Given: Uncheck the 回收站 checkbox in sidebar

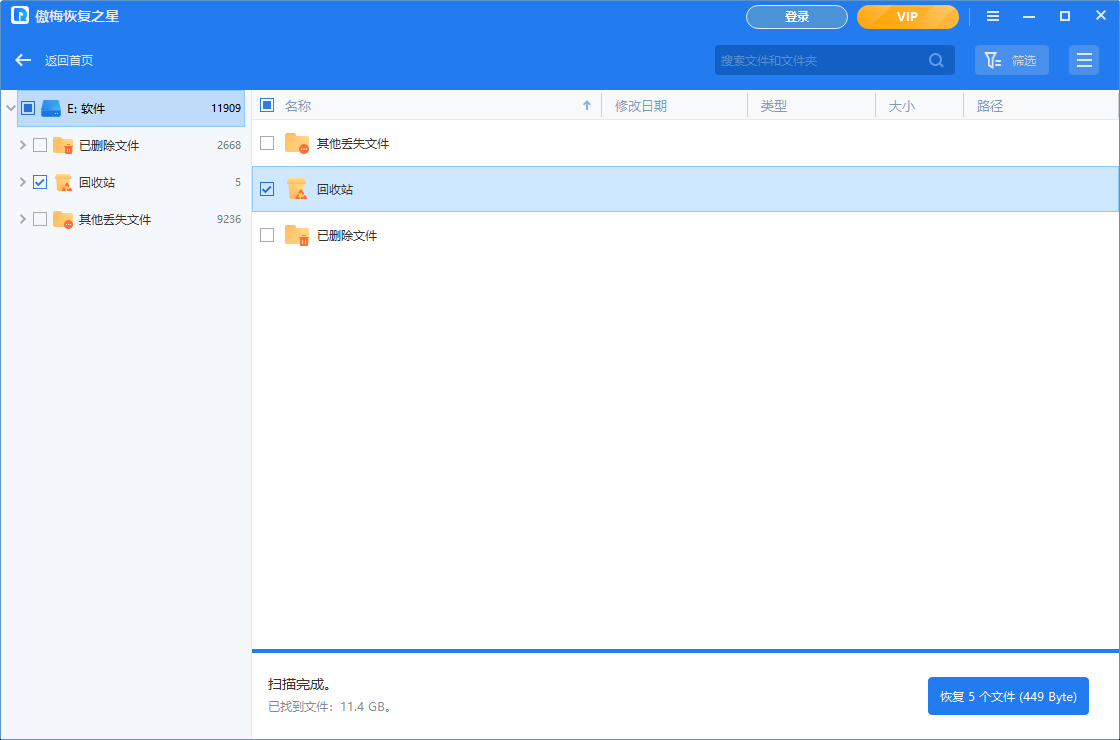Looking at the screenshot, I should tap(40, 182).
